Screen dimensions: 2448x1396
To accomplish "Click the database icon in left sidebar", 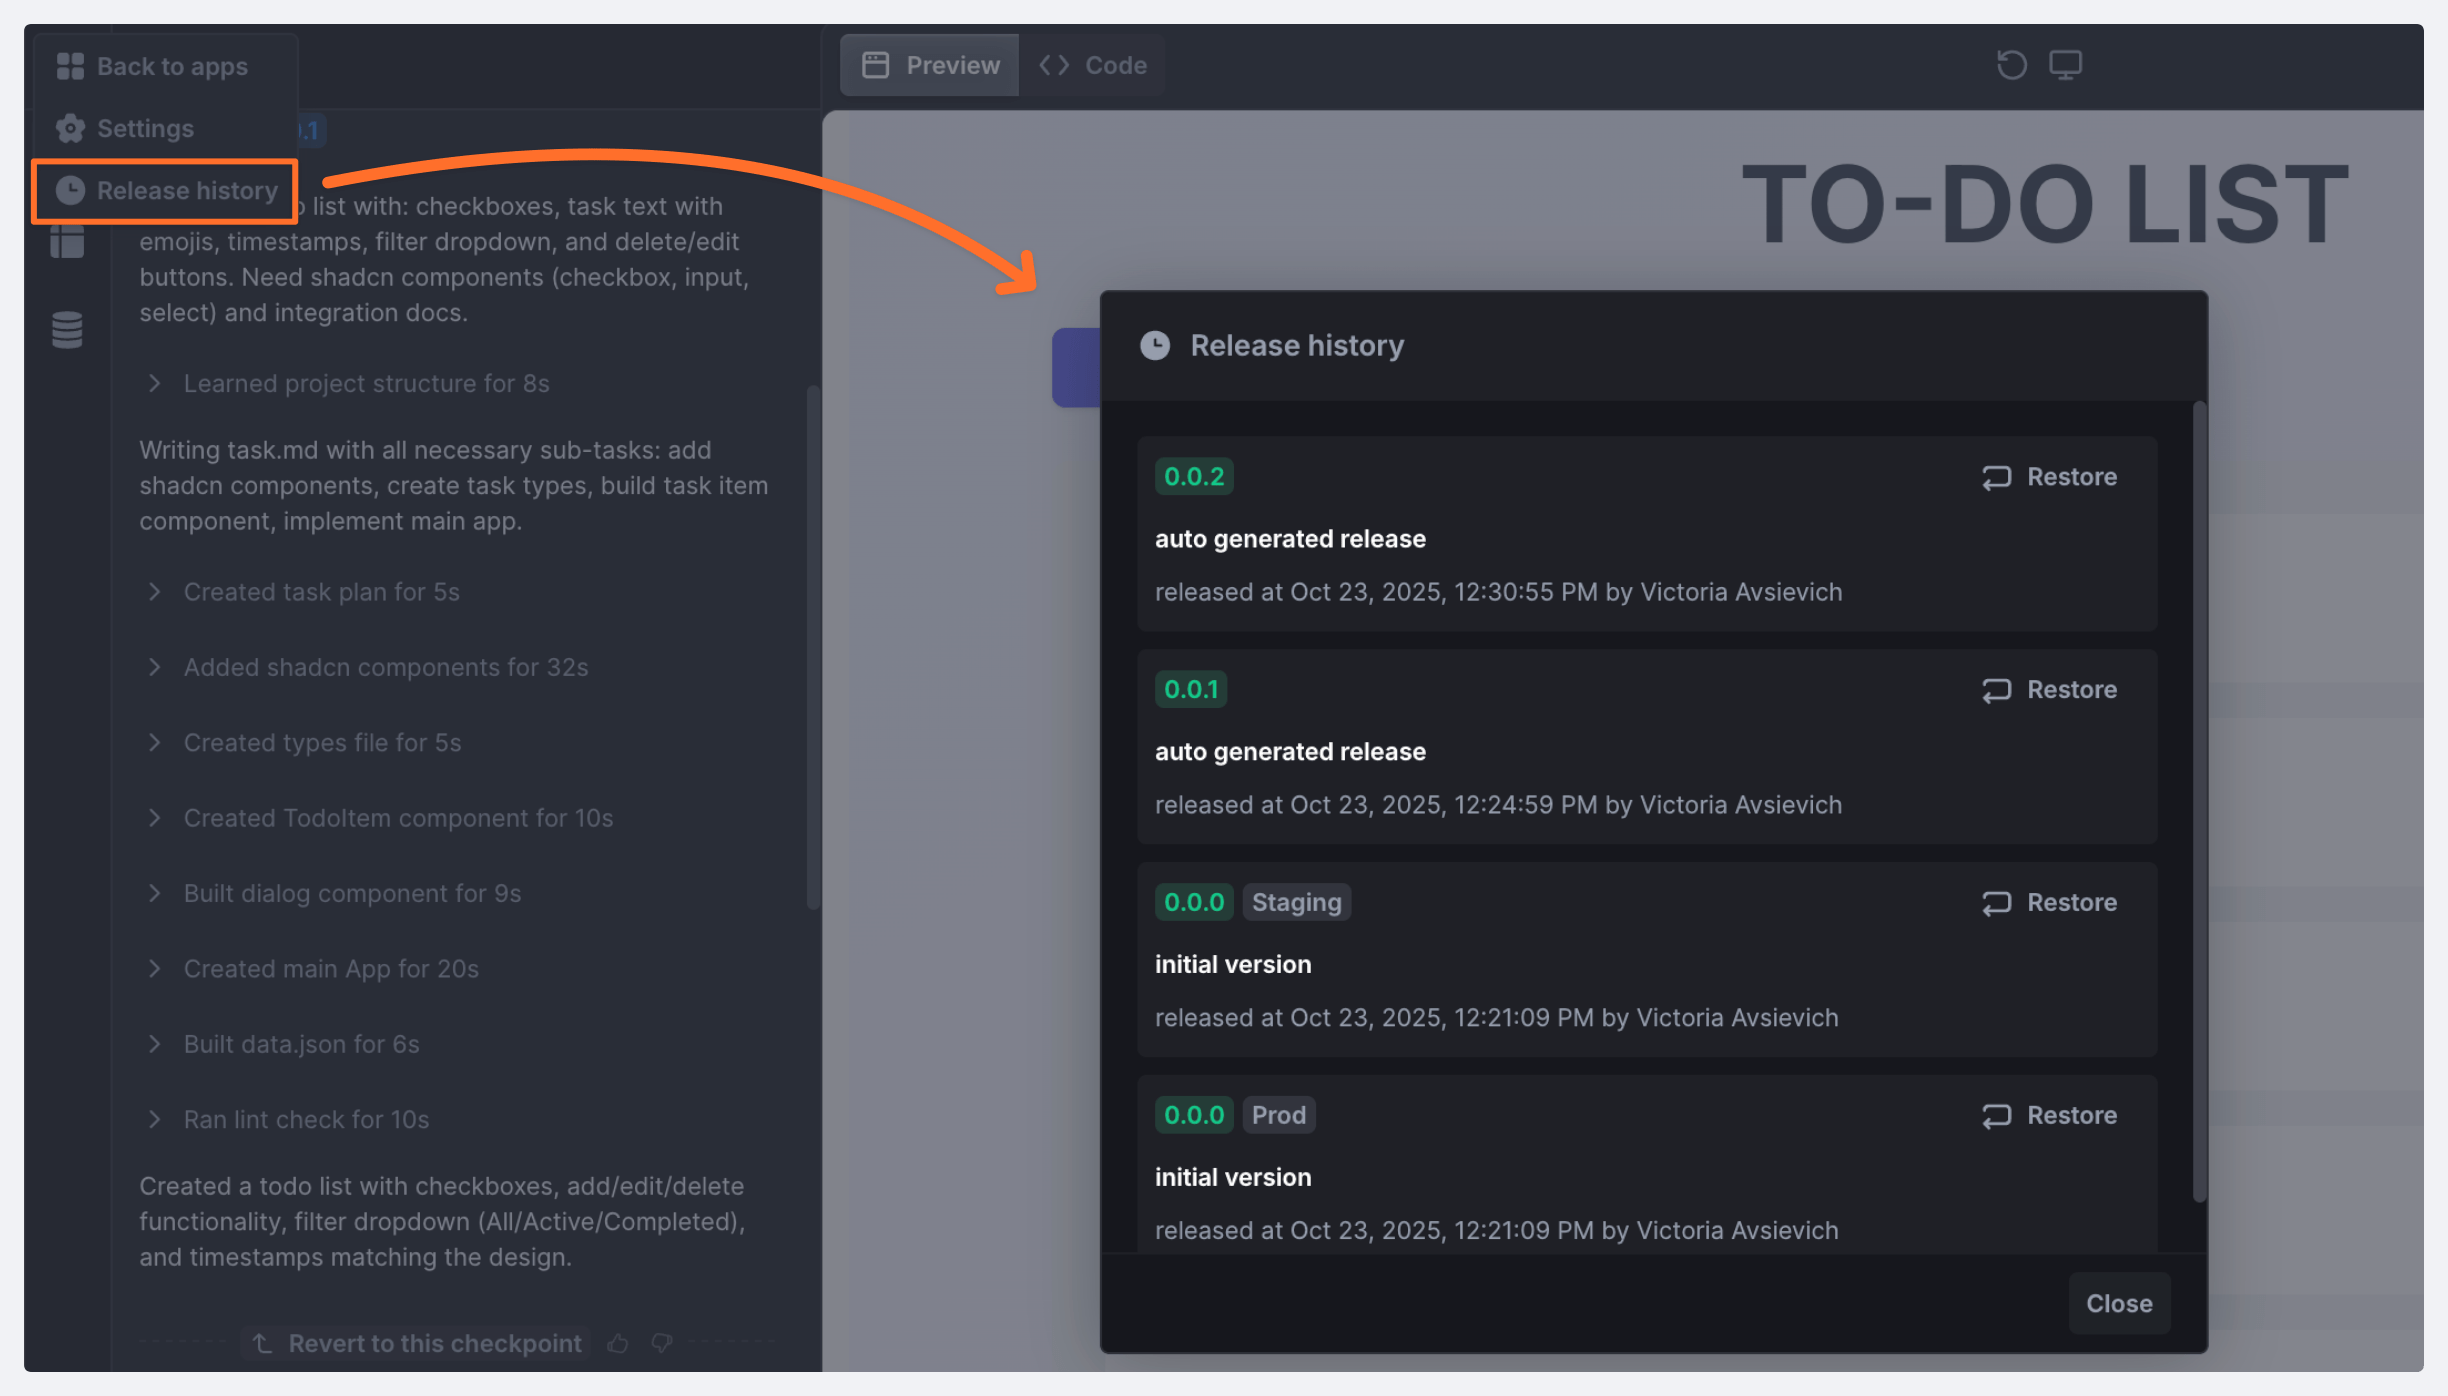I will (x=67, y=330).
